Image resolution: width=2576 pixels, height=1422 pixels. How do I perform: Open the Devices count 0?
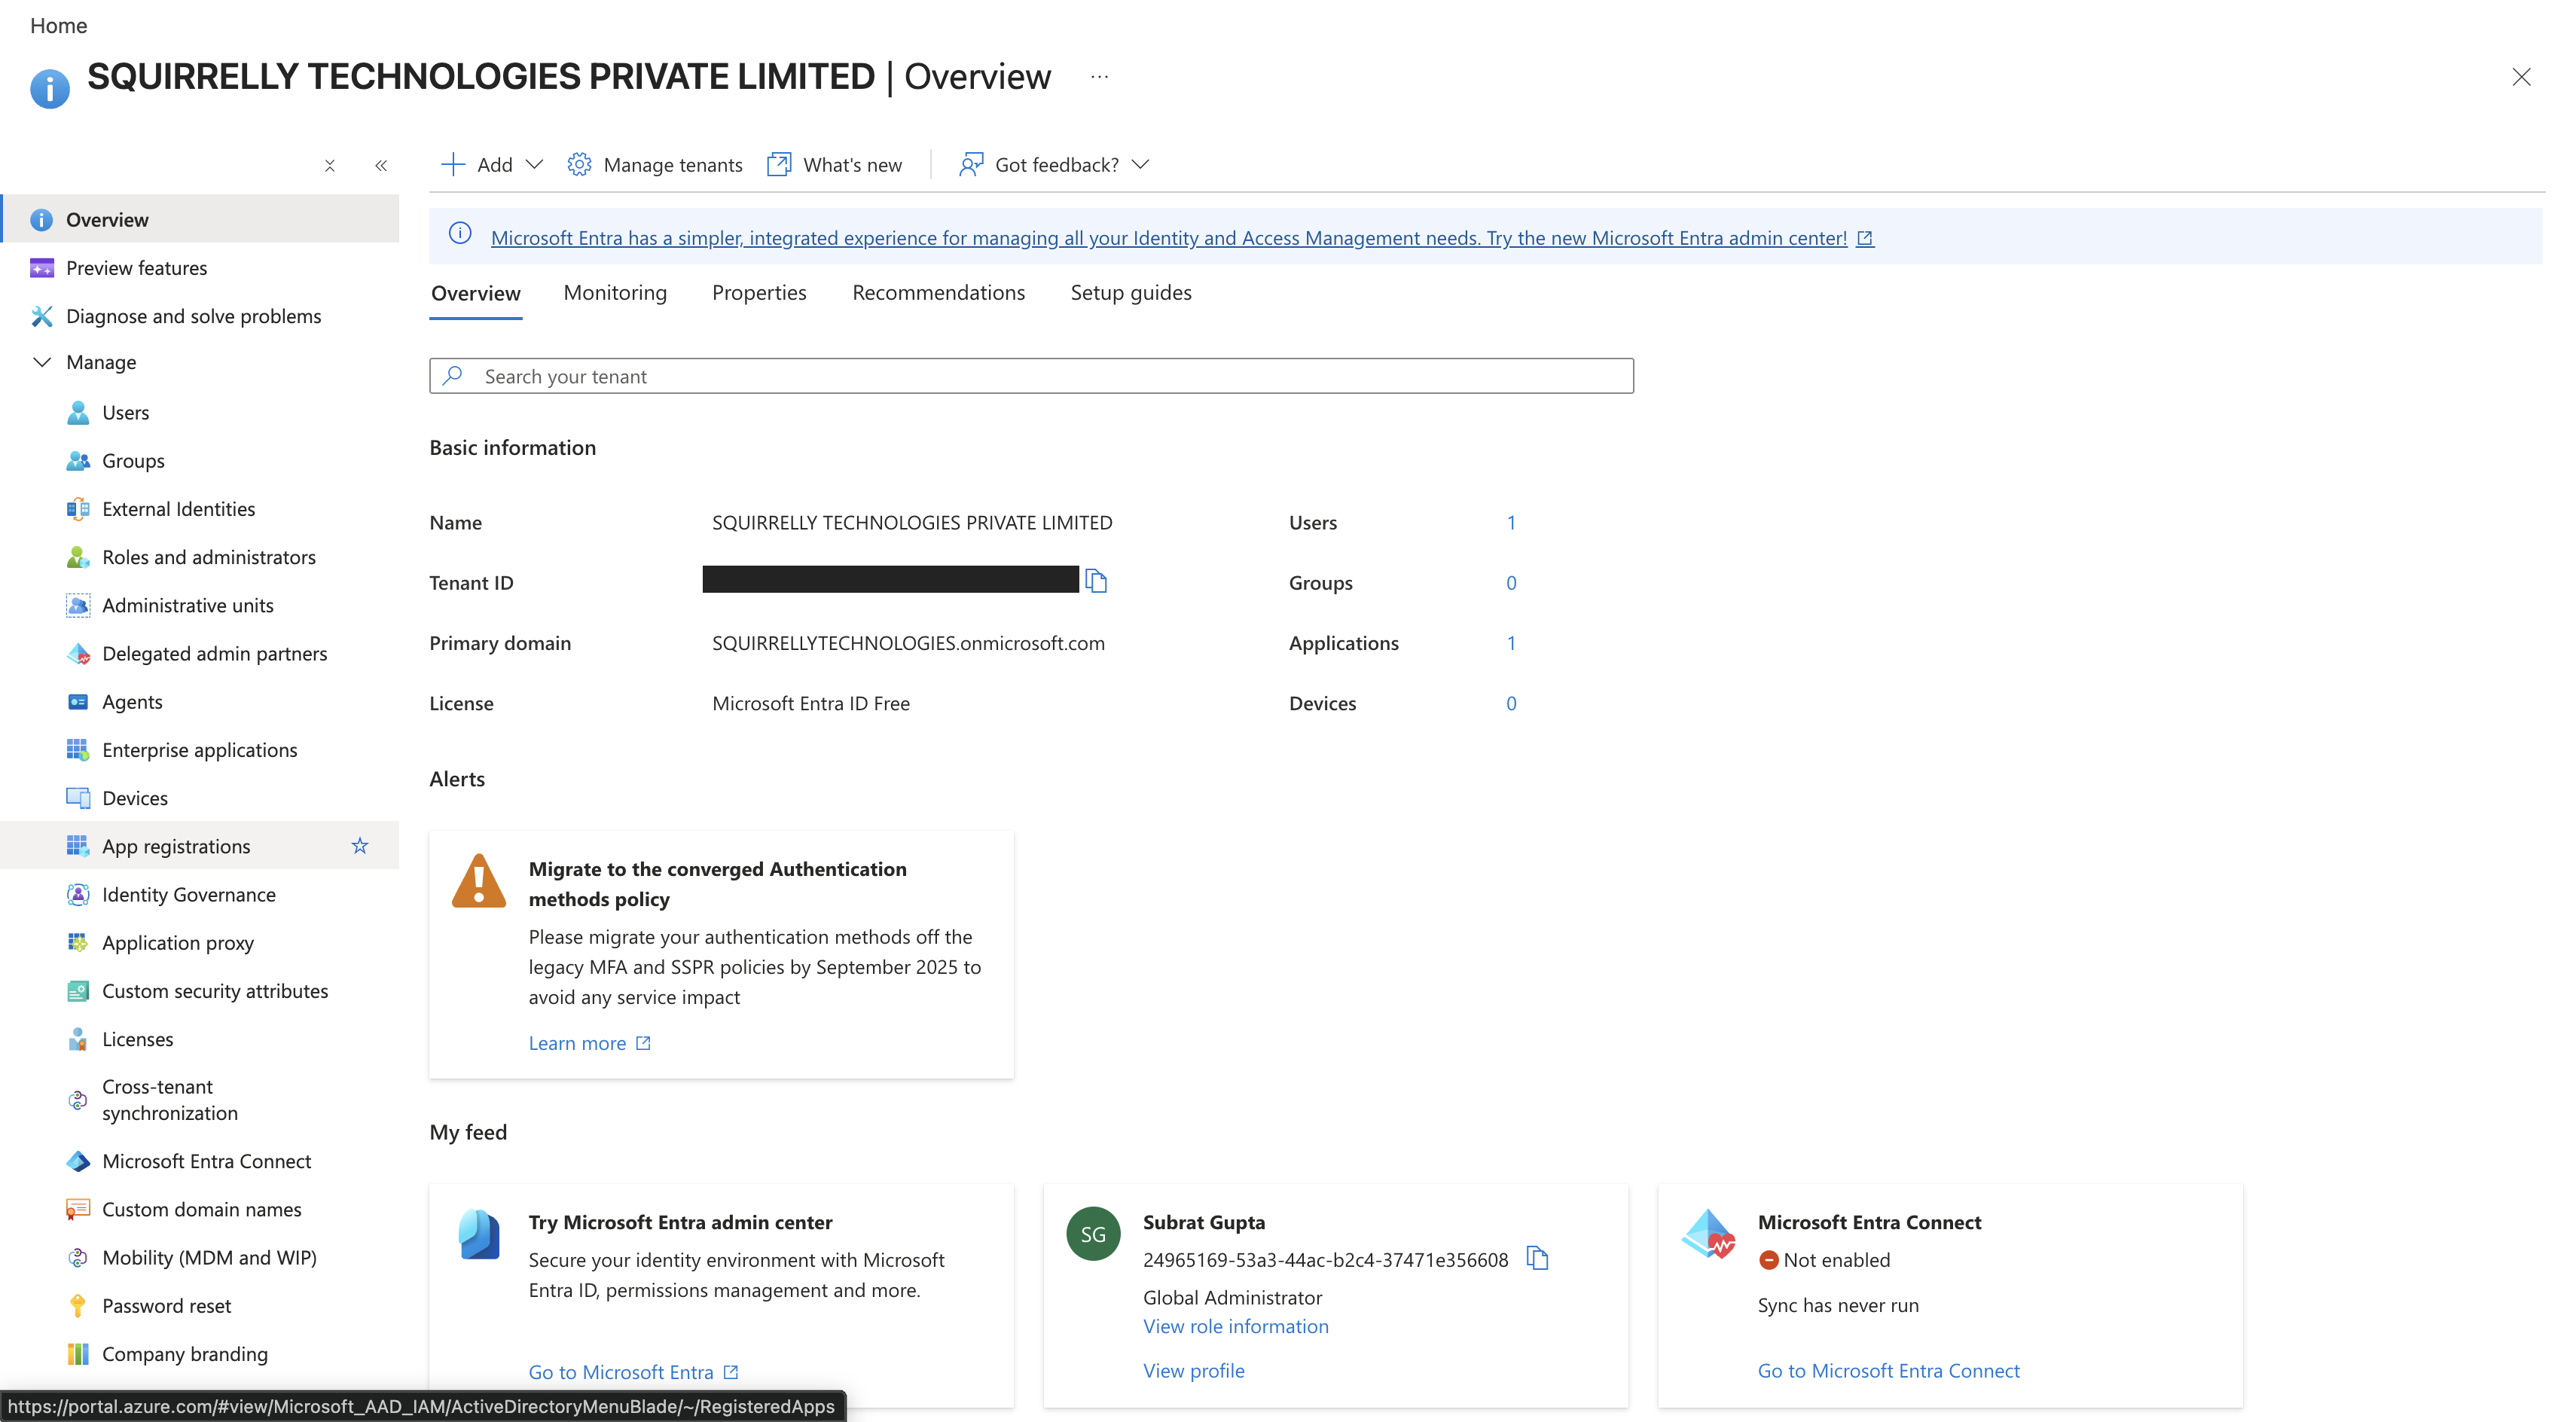point(1511,703)
